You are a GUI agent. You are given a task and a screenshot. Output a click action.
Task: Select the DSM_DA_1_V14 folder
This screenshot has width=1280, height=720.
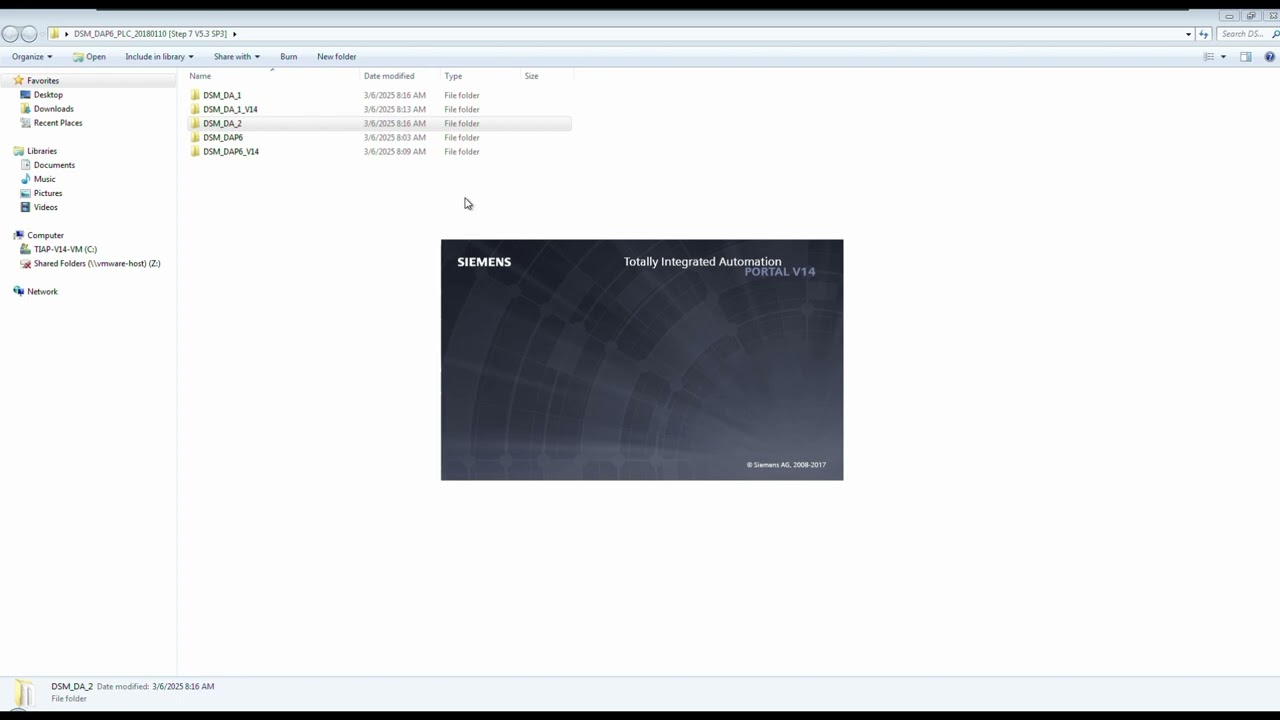230,109
